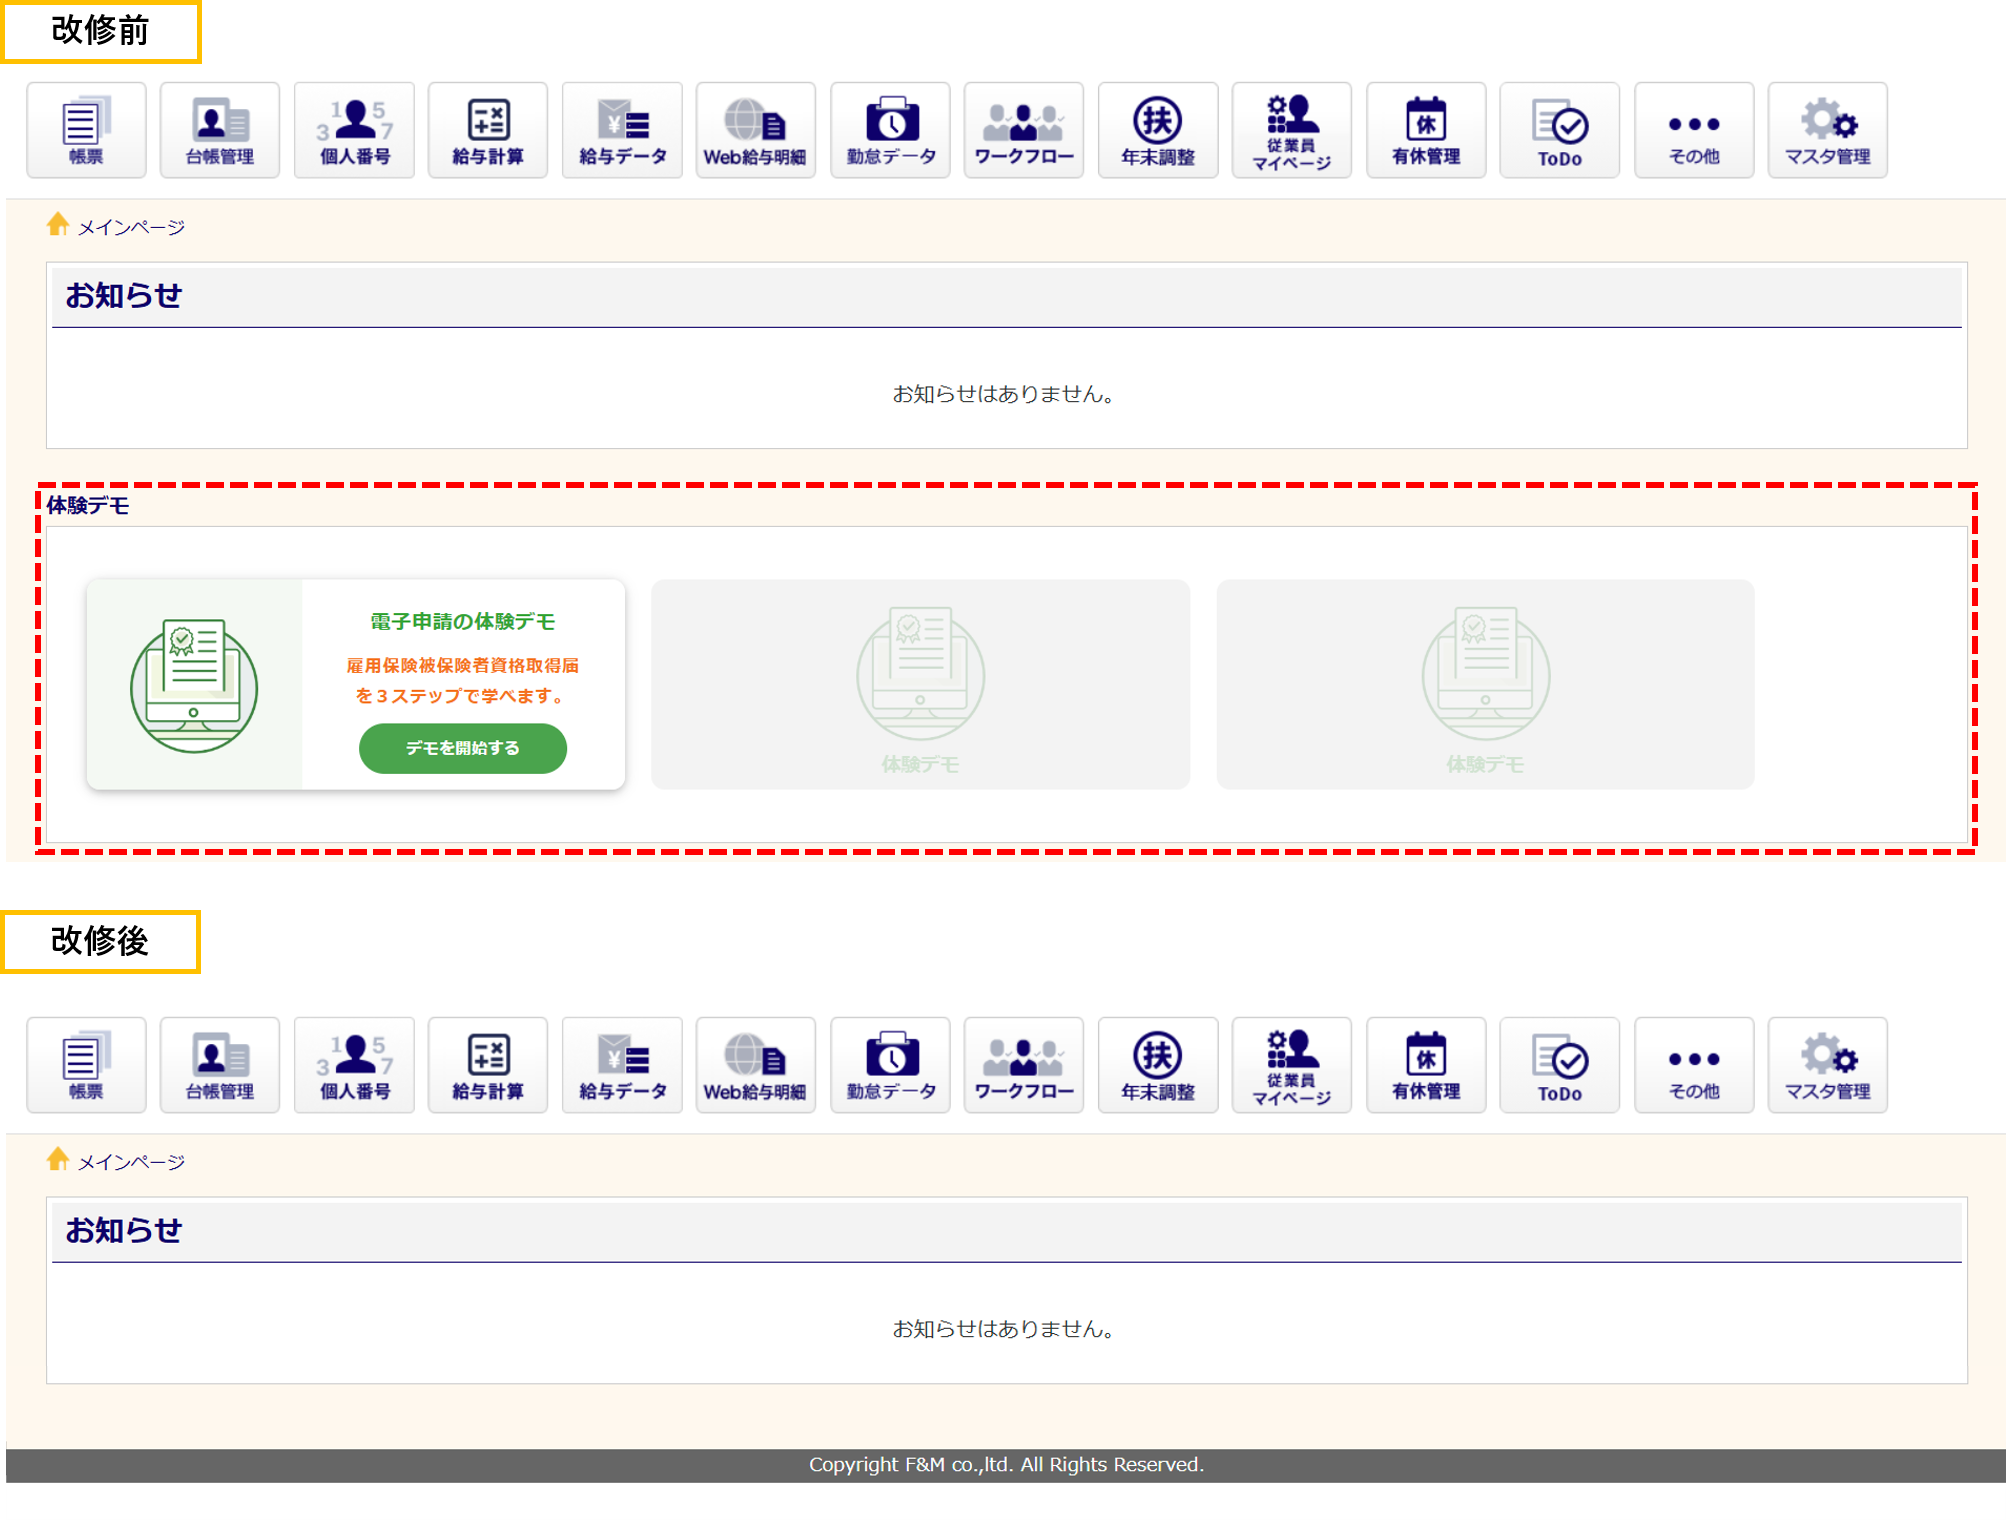
Task: Open 給与データ in the bottom toolbar
Action: (622, 1065)
